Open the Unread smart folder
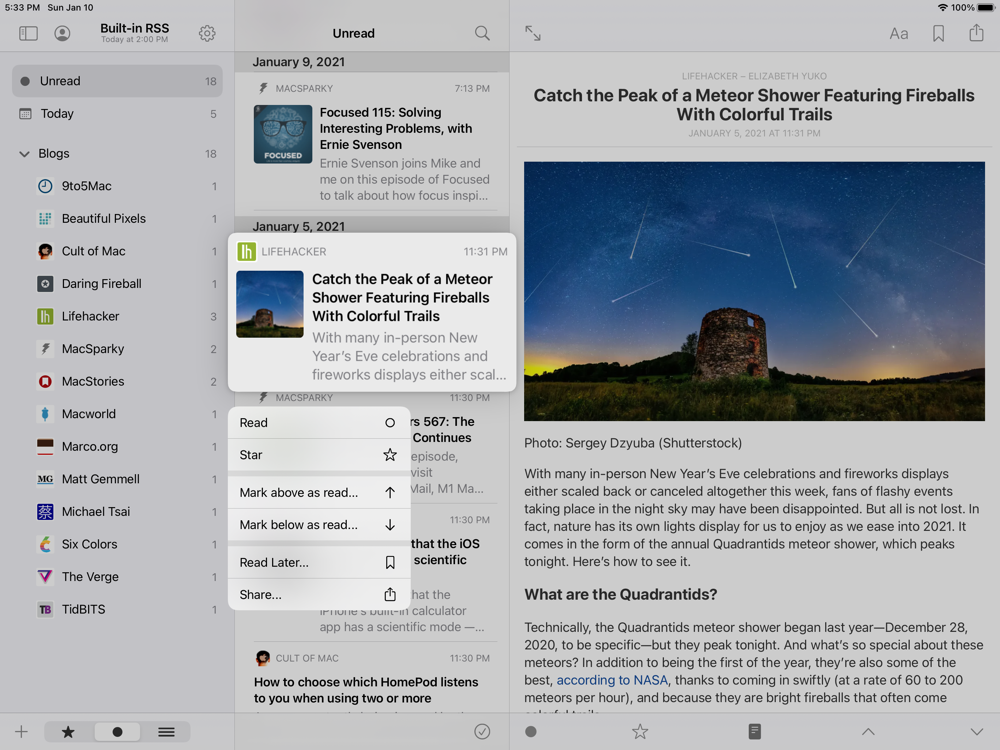Image resolution: width=1000 pixels, height=750 pixels. 117,81
